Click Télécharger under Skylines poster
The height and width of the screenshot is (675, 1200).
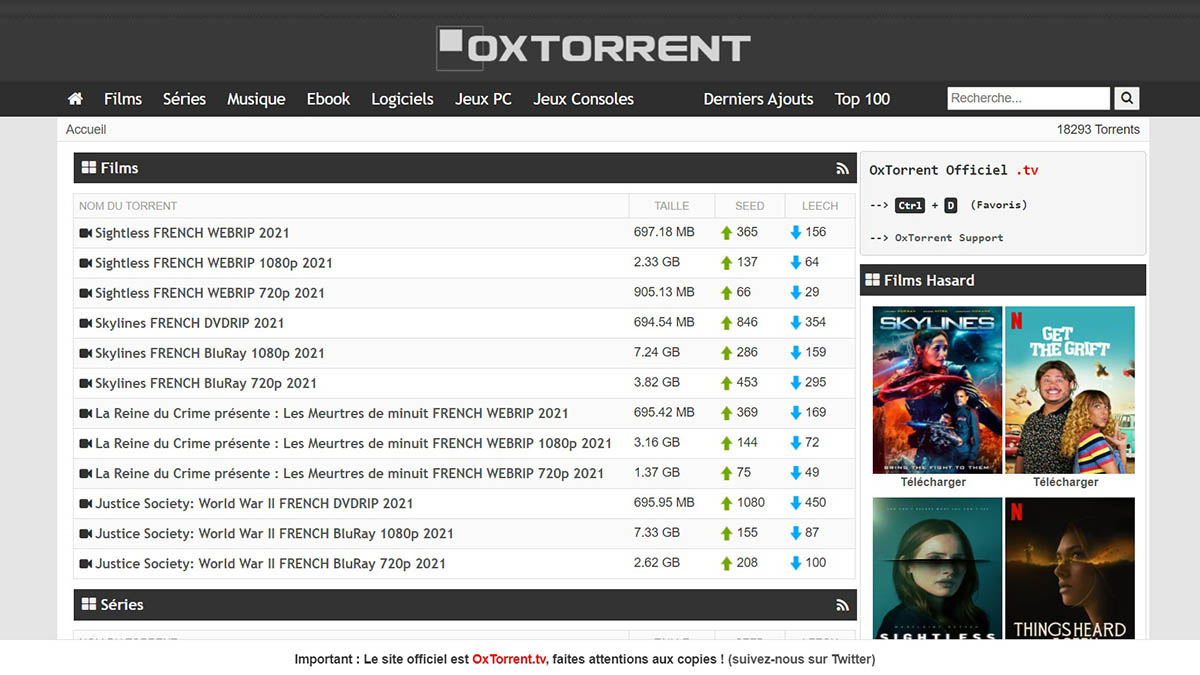click(933, 482)
